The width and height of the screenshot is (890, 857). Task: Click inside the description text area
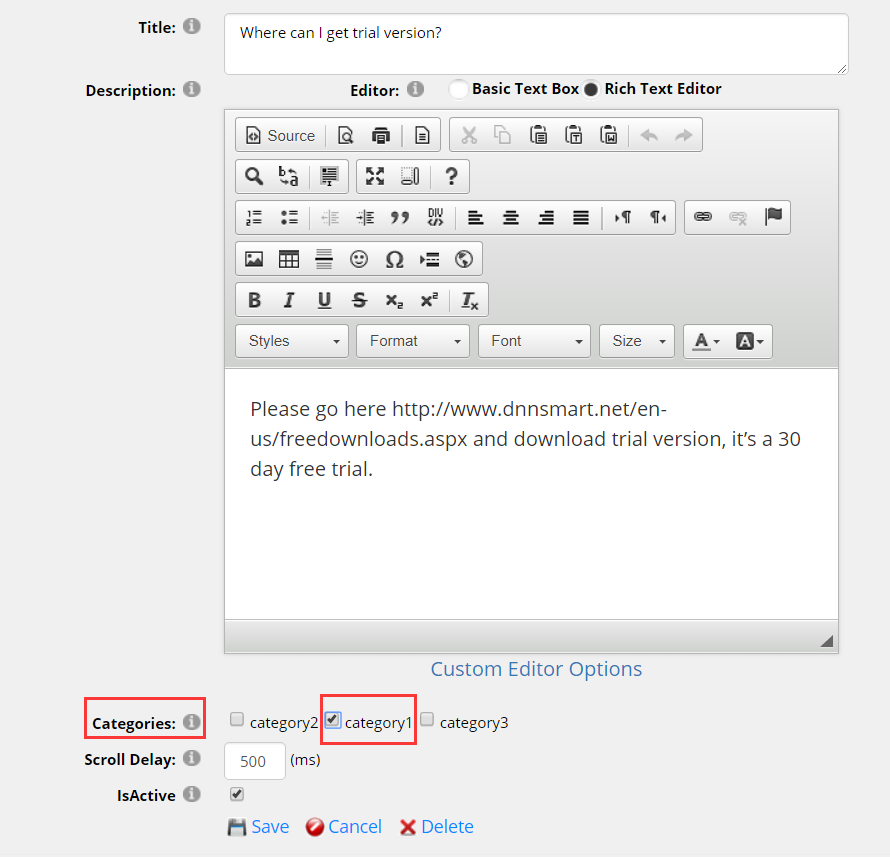(x=531, y=494)
